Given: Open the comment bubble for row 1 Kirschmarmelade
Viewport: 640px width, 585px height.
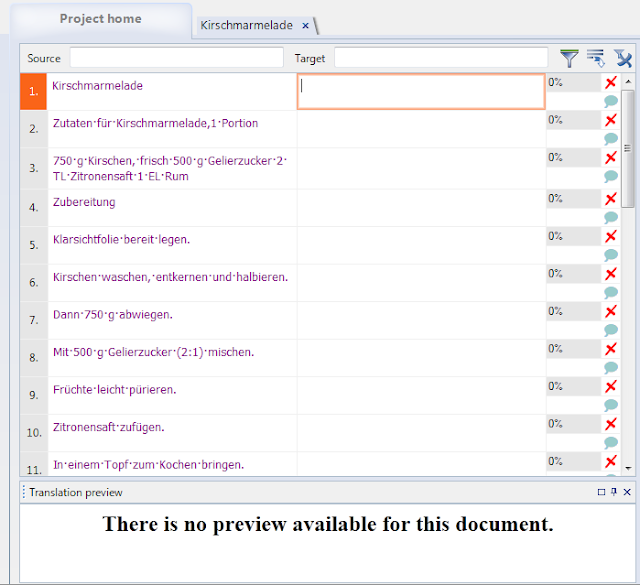Looking at the screenshot, I should (x=611, y=101).
